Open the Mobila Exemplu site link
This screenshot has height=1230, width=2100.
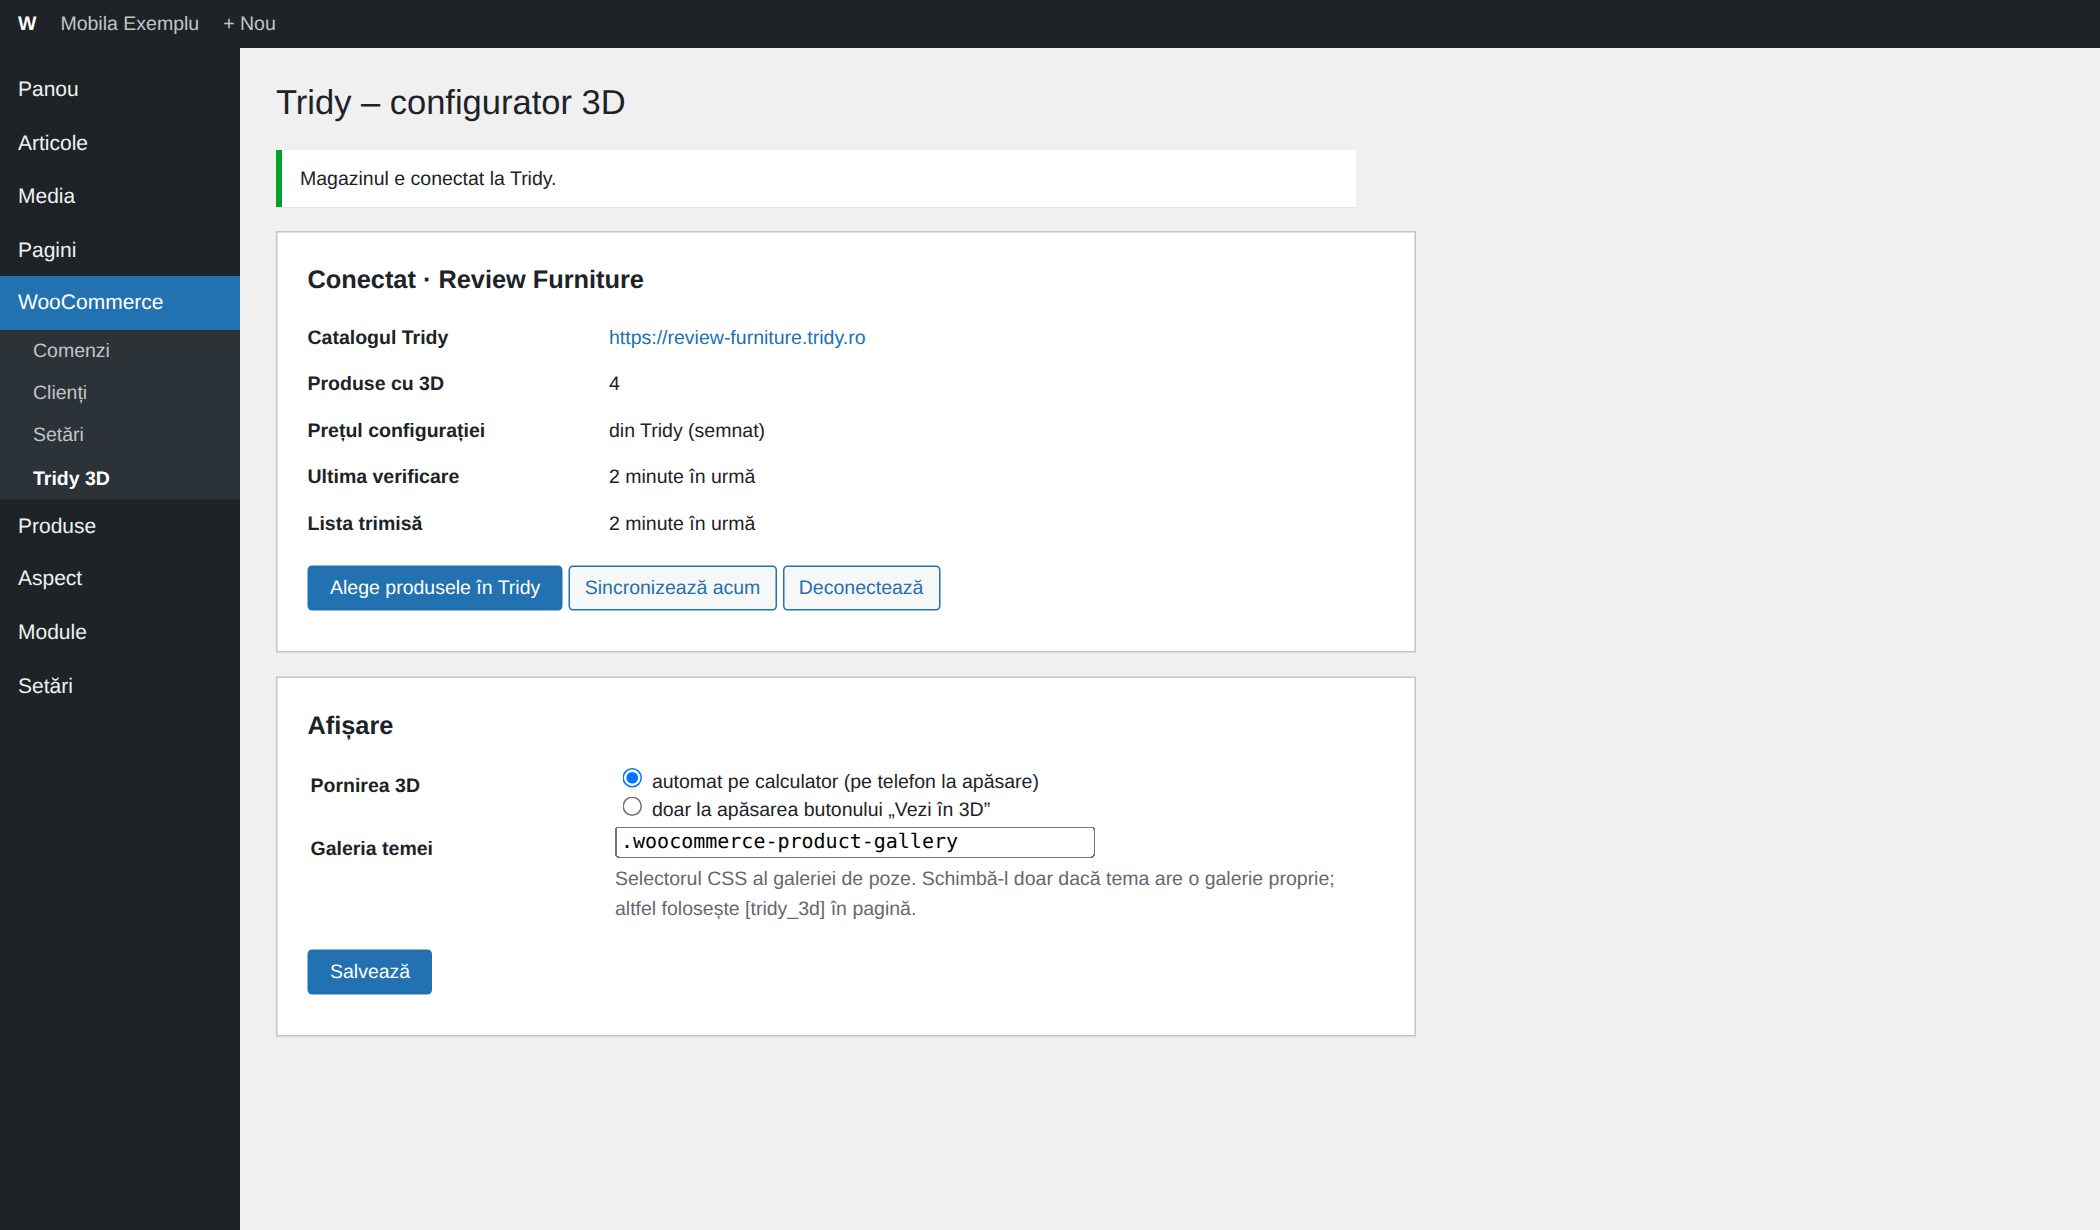[130, 23]
